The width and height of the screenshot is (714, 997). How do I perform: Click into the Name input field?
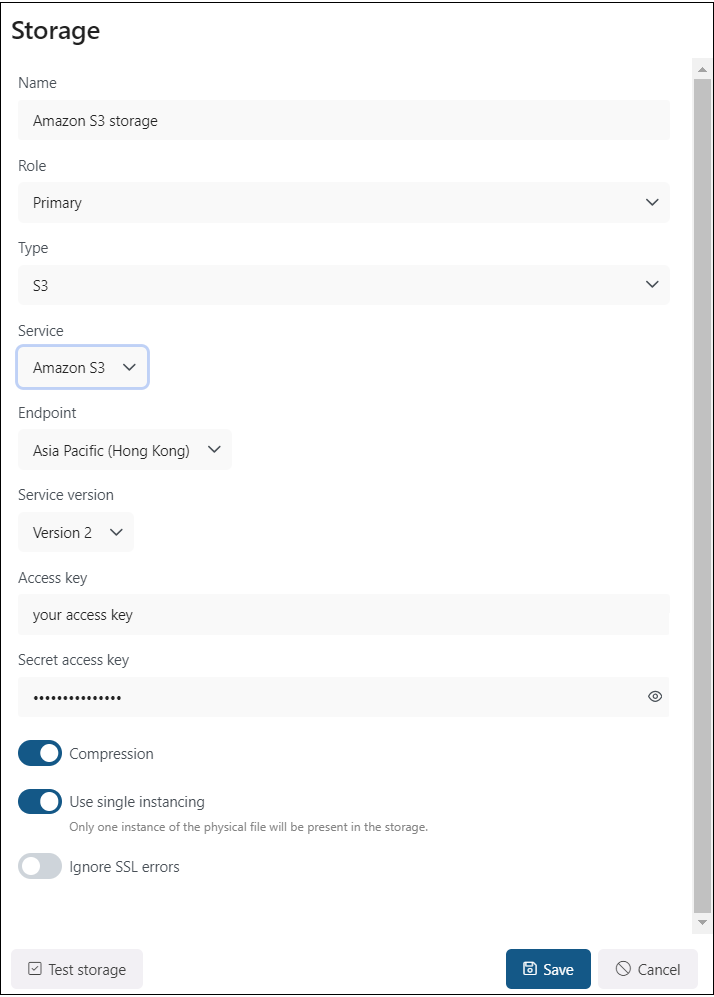point(343,121)
